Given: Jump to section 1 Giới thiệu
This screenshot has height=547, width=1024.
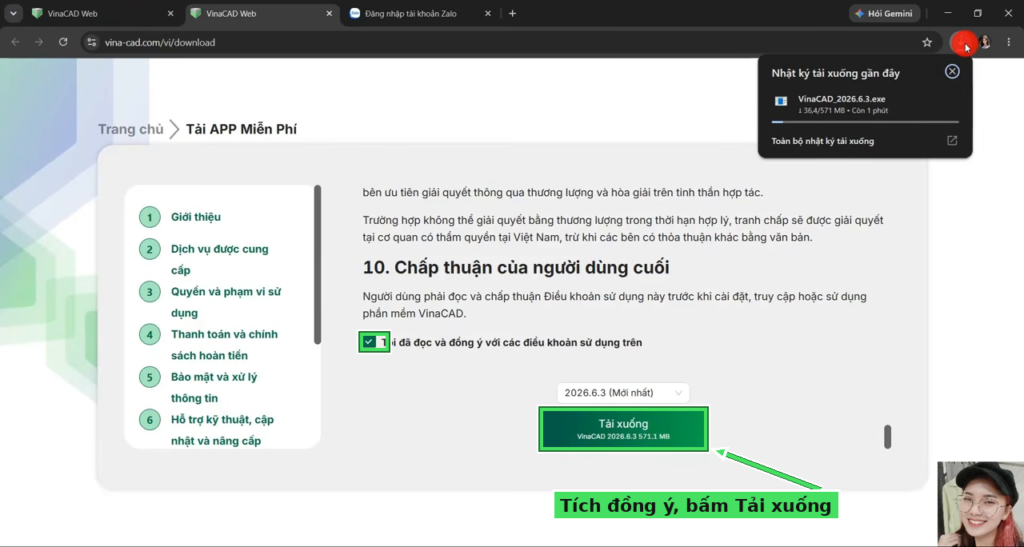Looking at the screenshot, I should [x=196, y=217].
